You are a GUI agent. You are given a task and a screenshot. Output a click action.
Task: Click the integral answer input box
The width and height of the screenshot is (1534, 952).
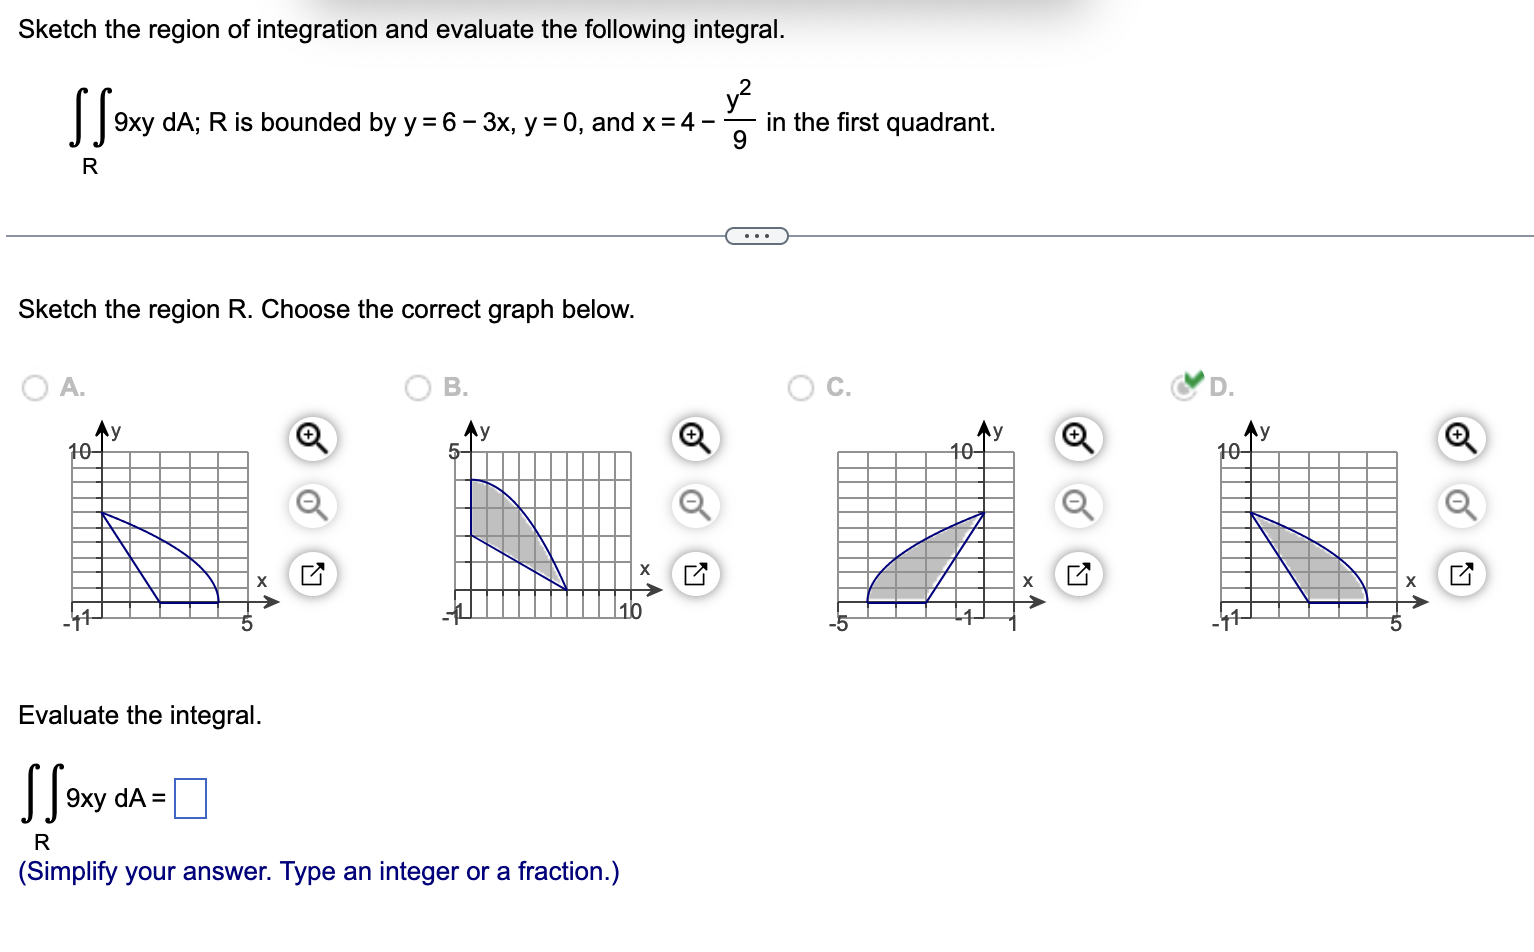coord(189,799)
